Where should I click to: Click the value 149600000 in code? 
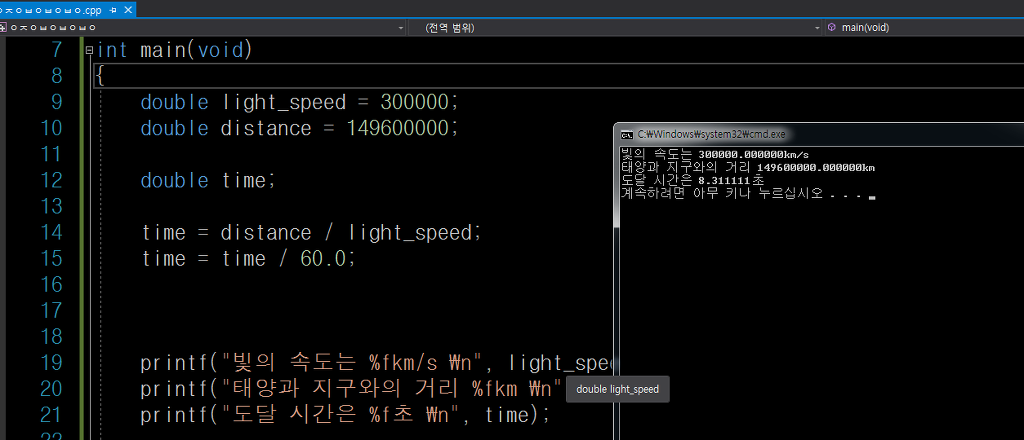[398, 128]
